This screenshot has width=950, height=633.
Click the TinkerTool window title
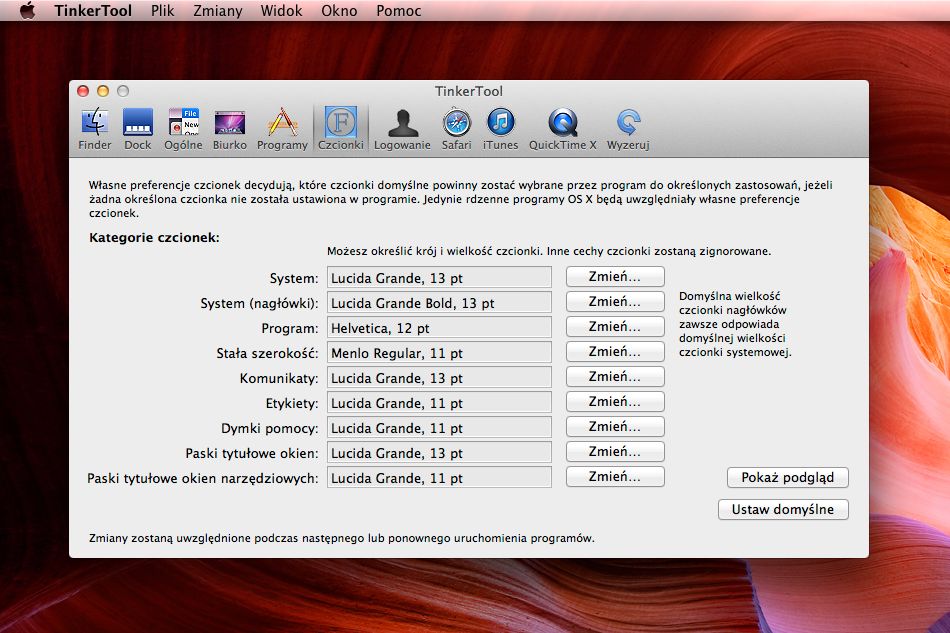point(469,91)
